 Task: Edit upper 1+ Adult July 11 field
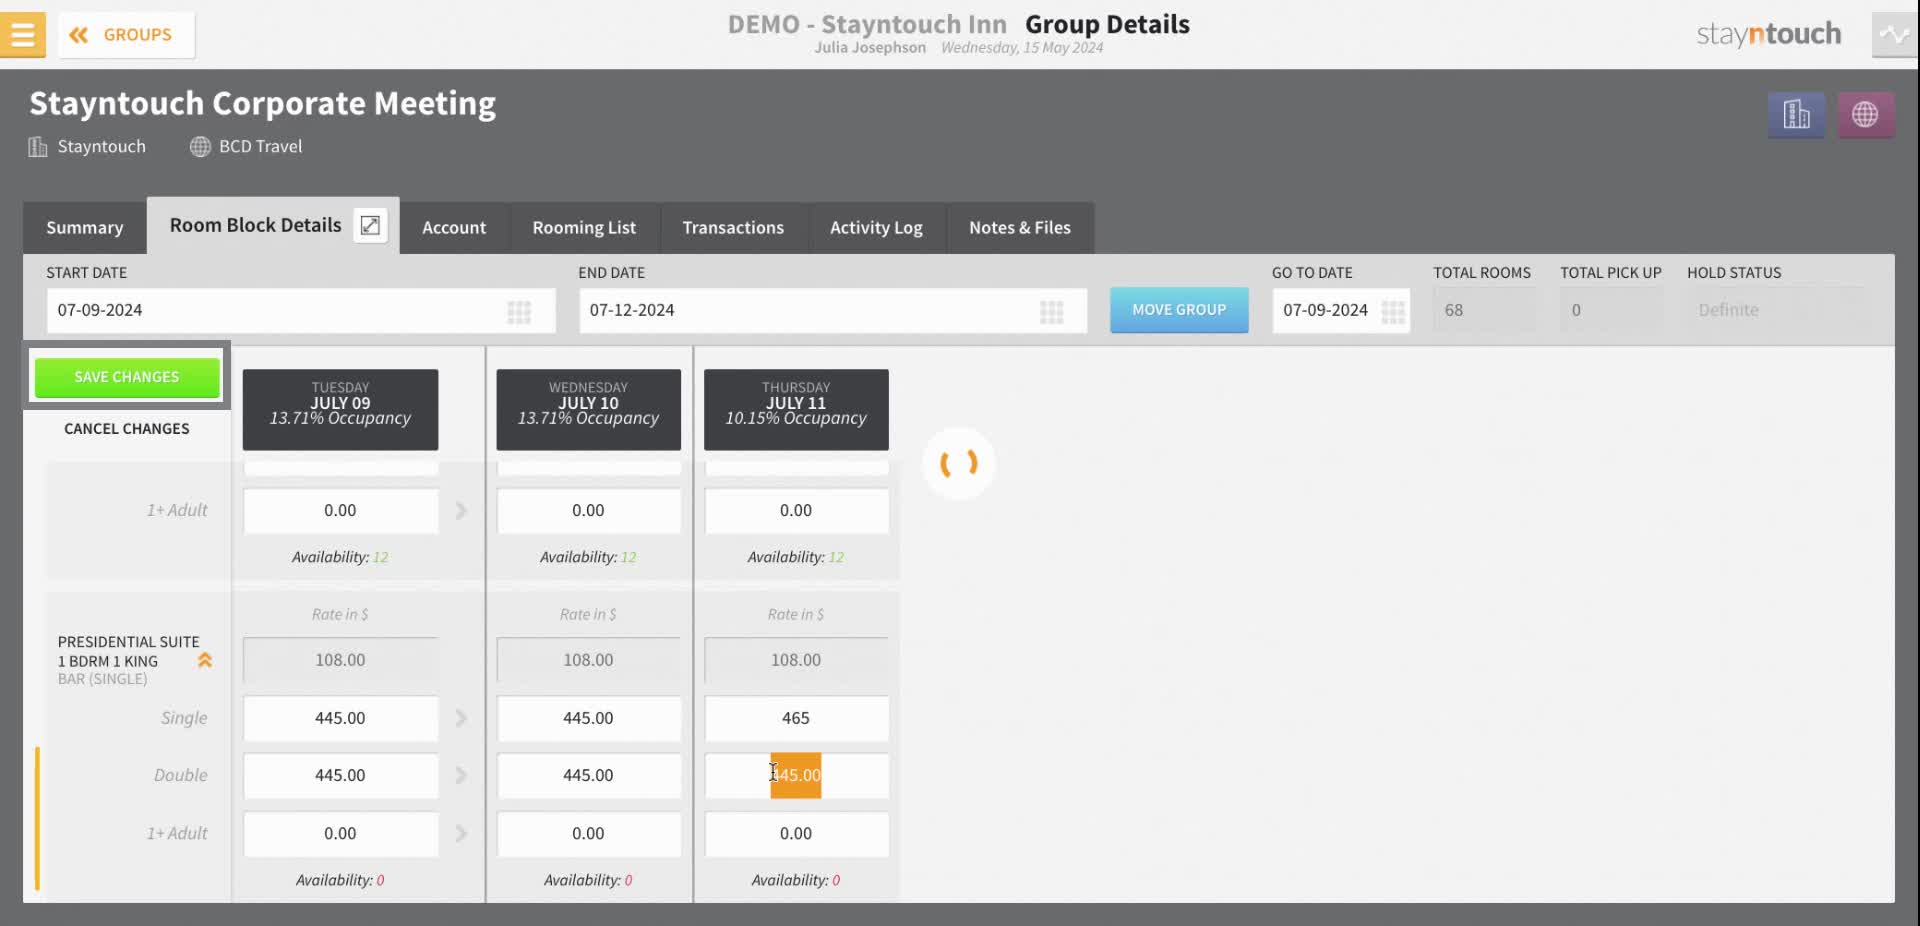point(796,511)
